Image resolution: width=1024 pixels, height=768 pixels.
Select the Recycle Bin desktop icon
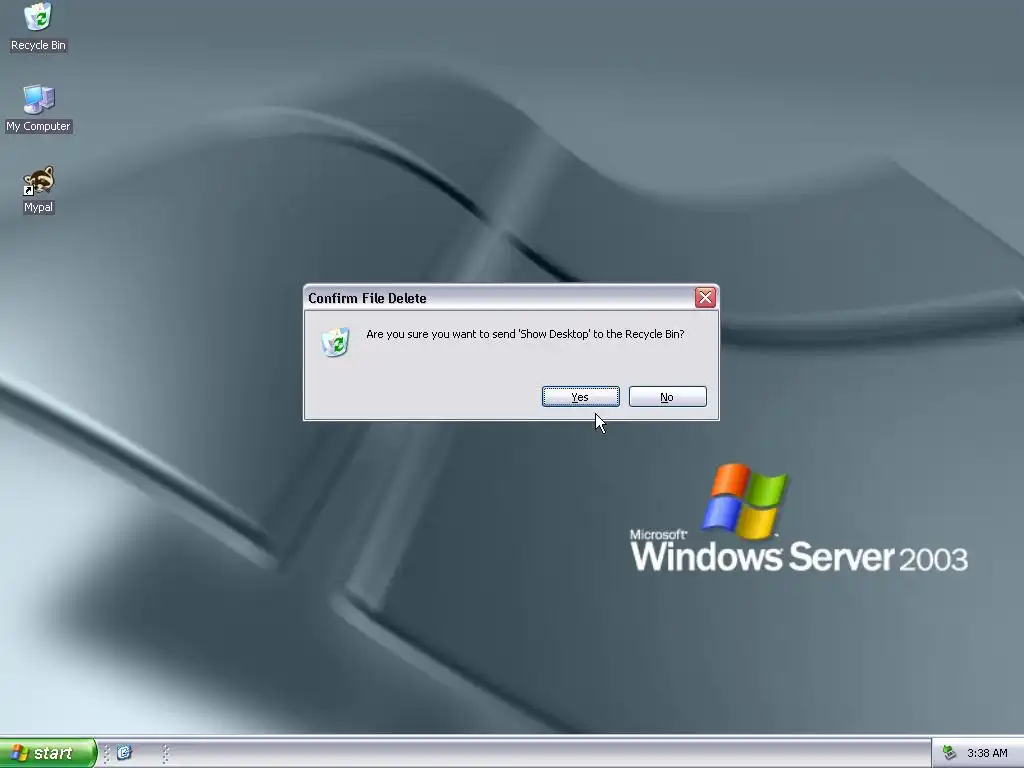[39, 27]
